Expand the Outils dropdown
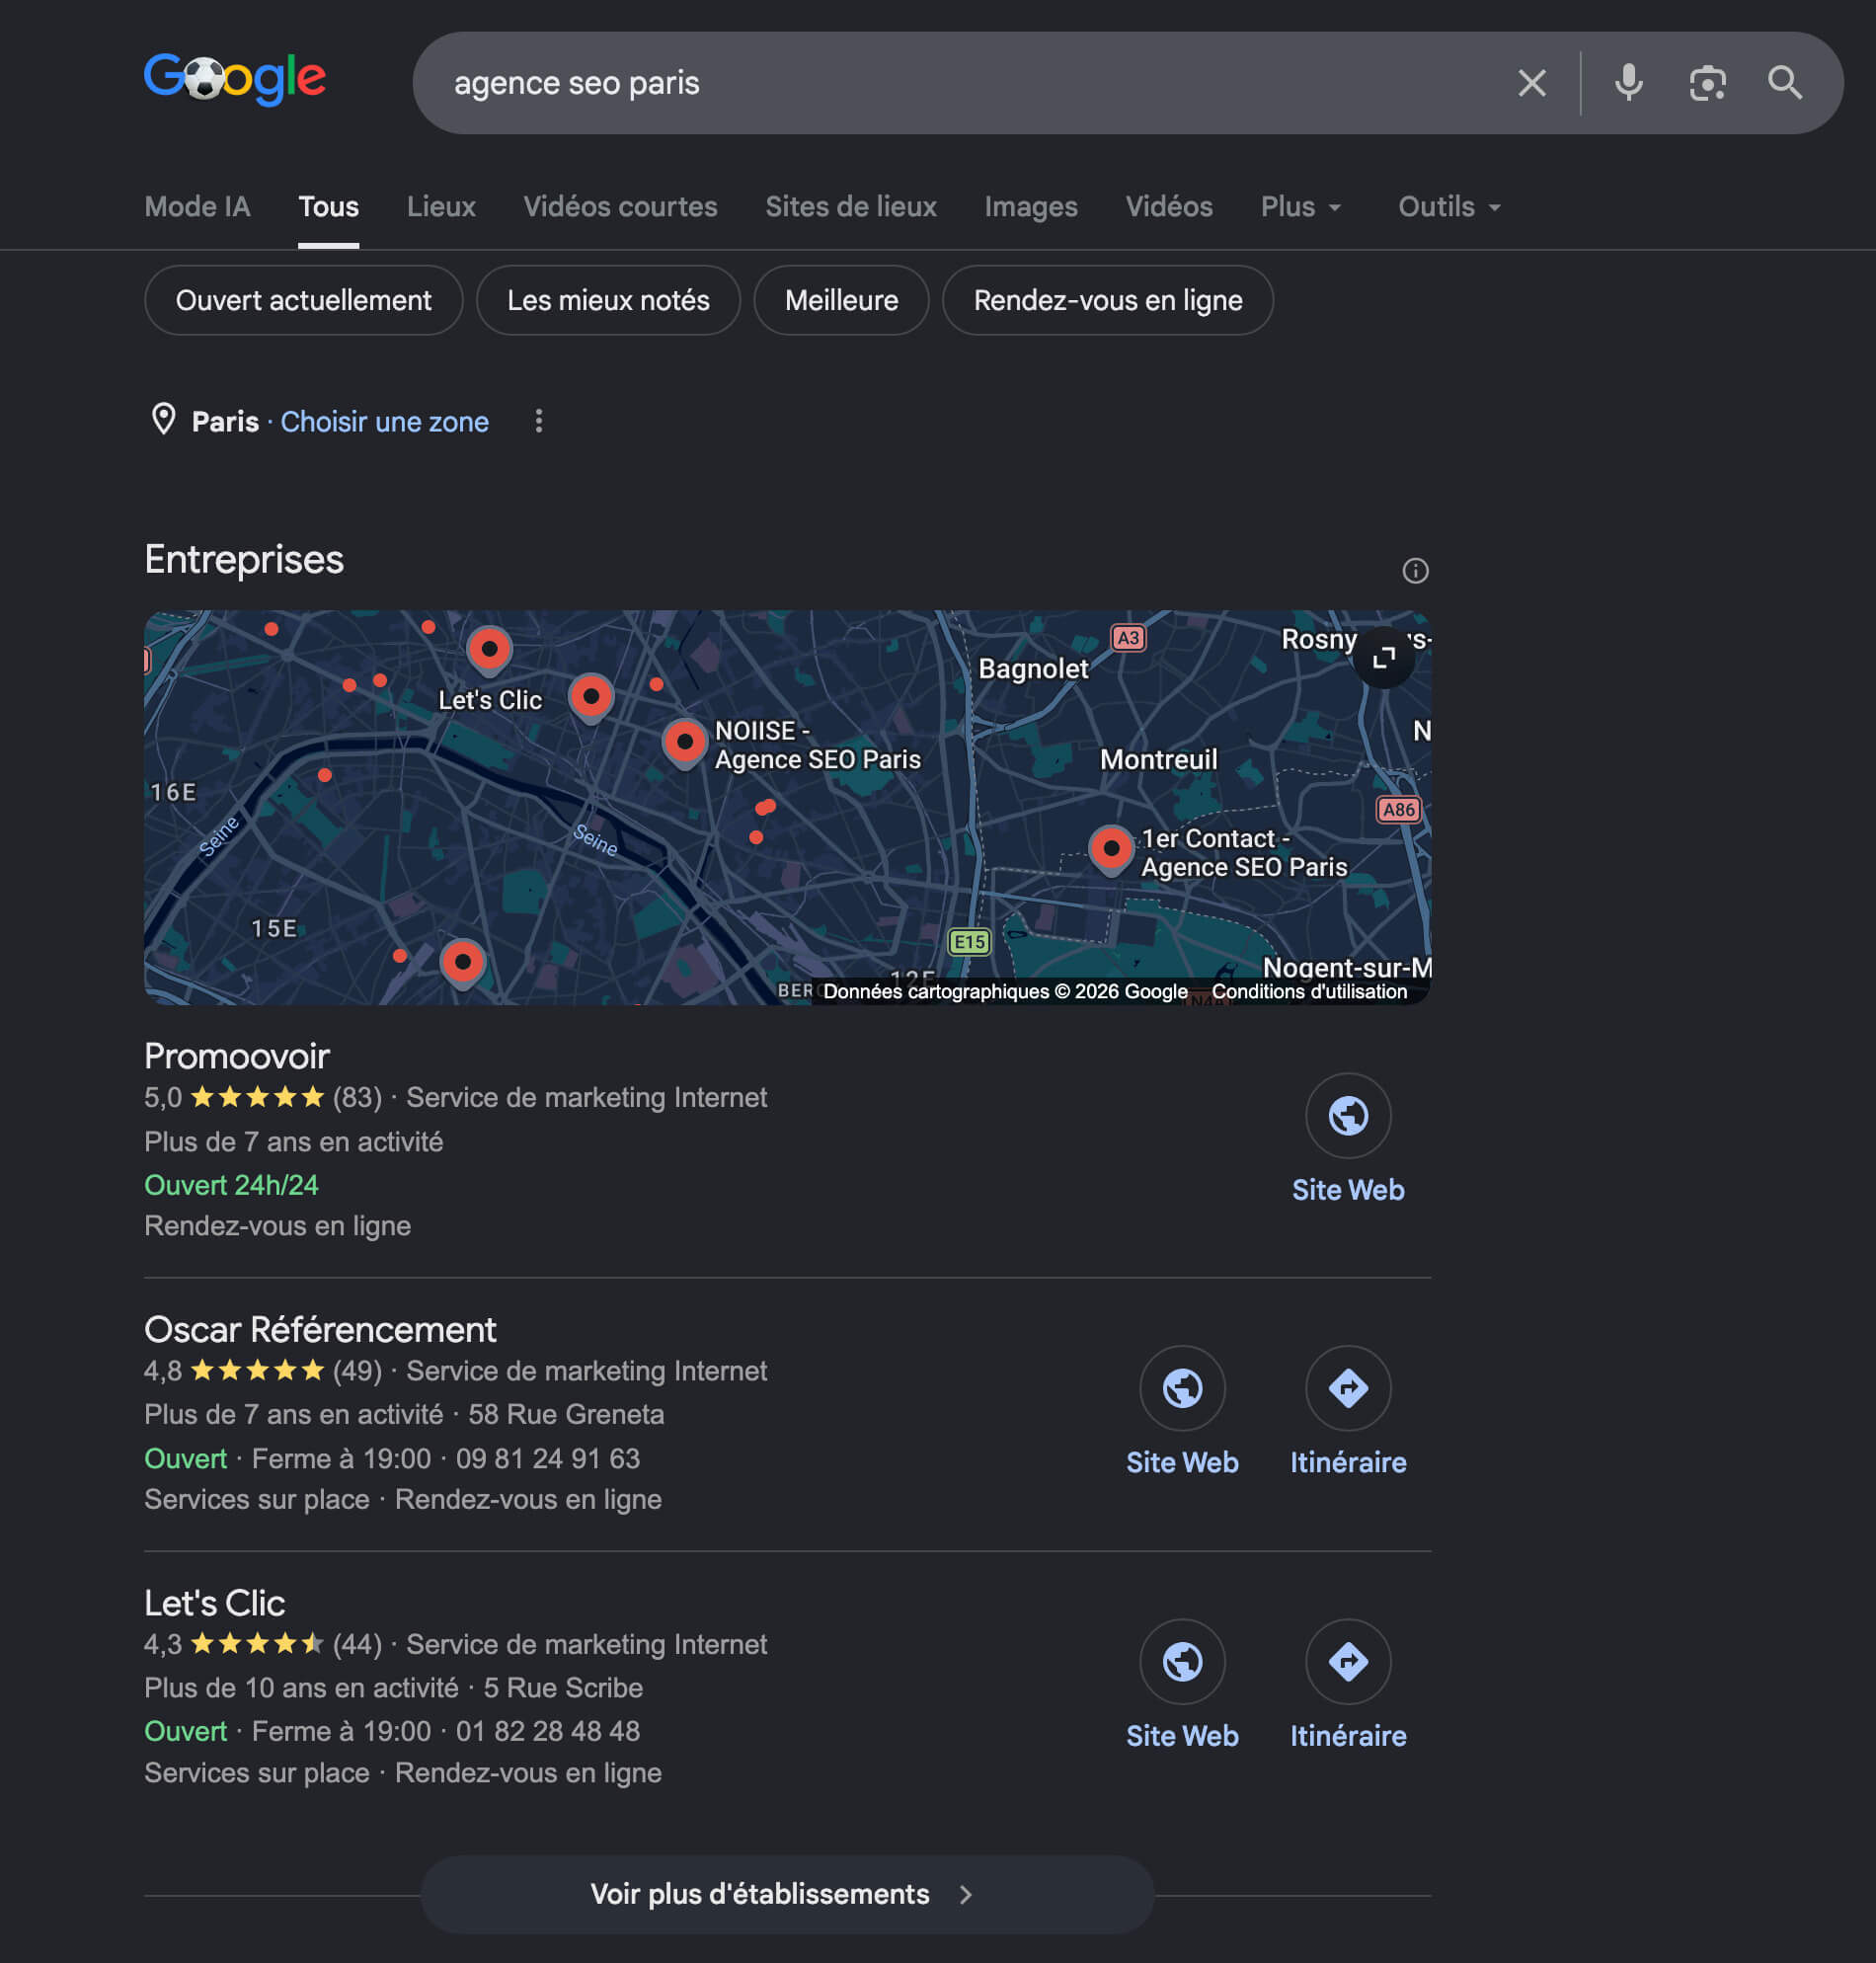The image size is (1876, 1963). [1449, 207]
